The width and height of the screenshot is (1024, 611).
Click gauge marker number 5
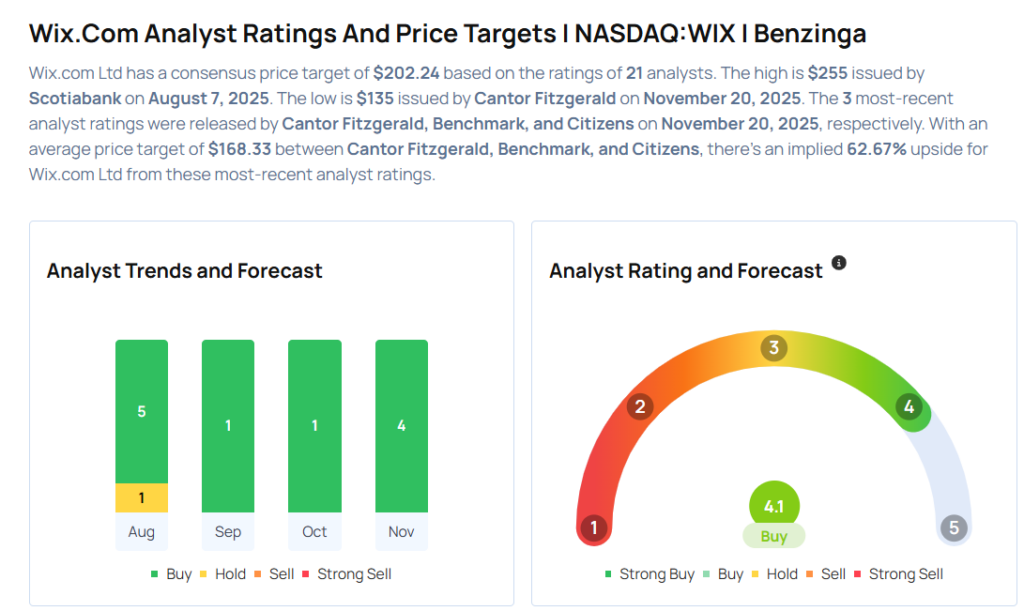[x=954, y=527]
